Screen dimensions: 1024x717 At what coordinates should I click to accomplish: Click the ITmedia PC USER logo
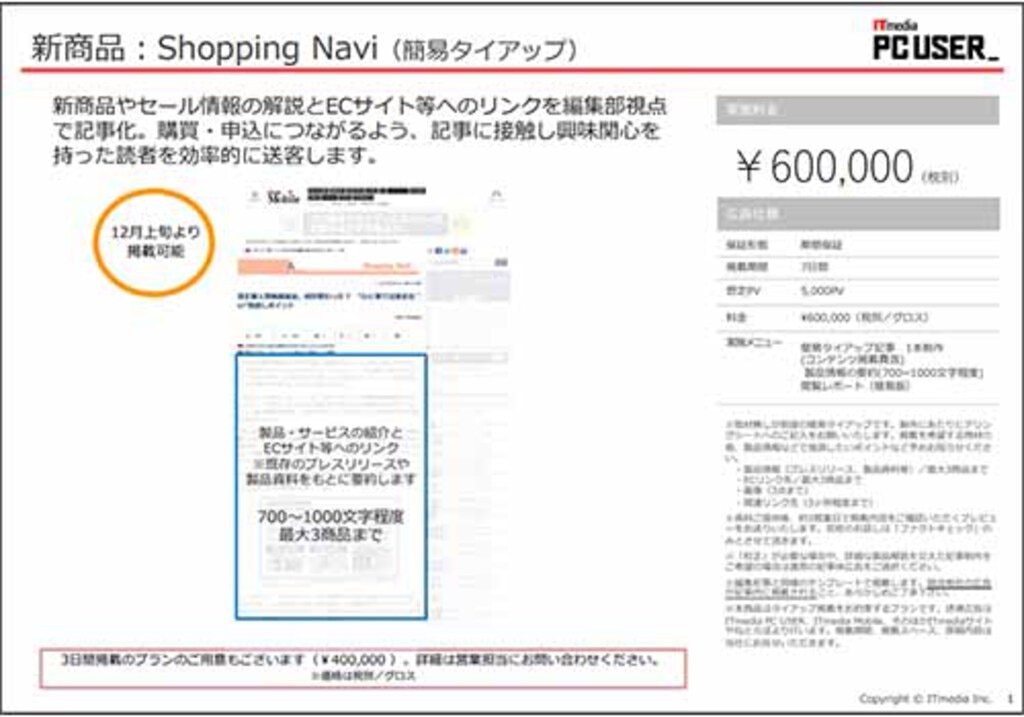tap(935, 40)
